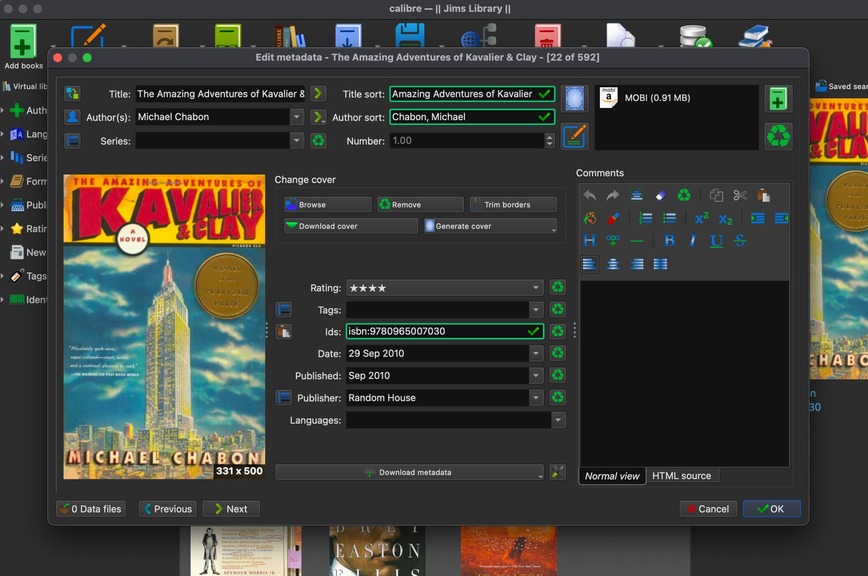
Task: Open the Tags editor icon
Action: pyautogui.click(x=284, y=310)
